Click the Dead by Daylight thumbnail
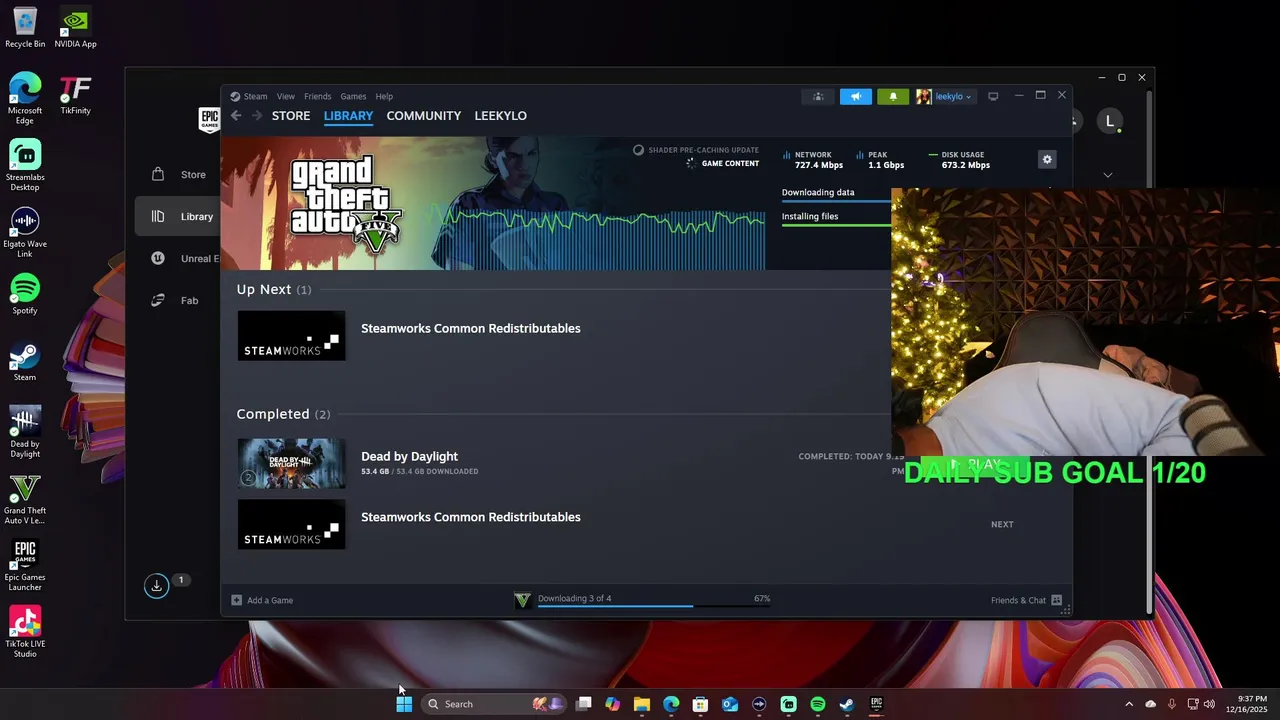The width and height of the screenshot is (1280, 720). (291, 463)
